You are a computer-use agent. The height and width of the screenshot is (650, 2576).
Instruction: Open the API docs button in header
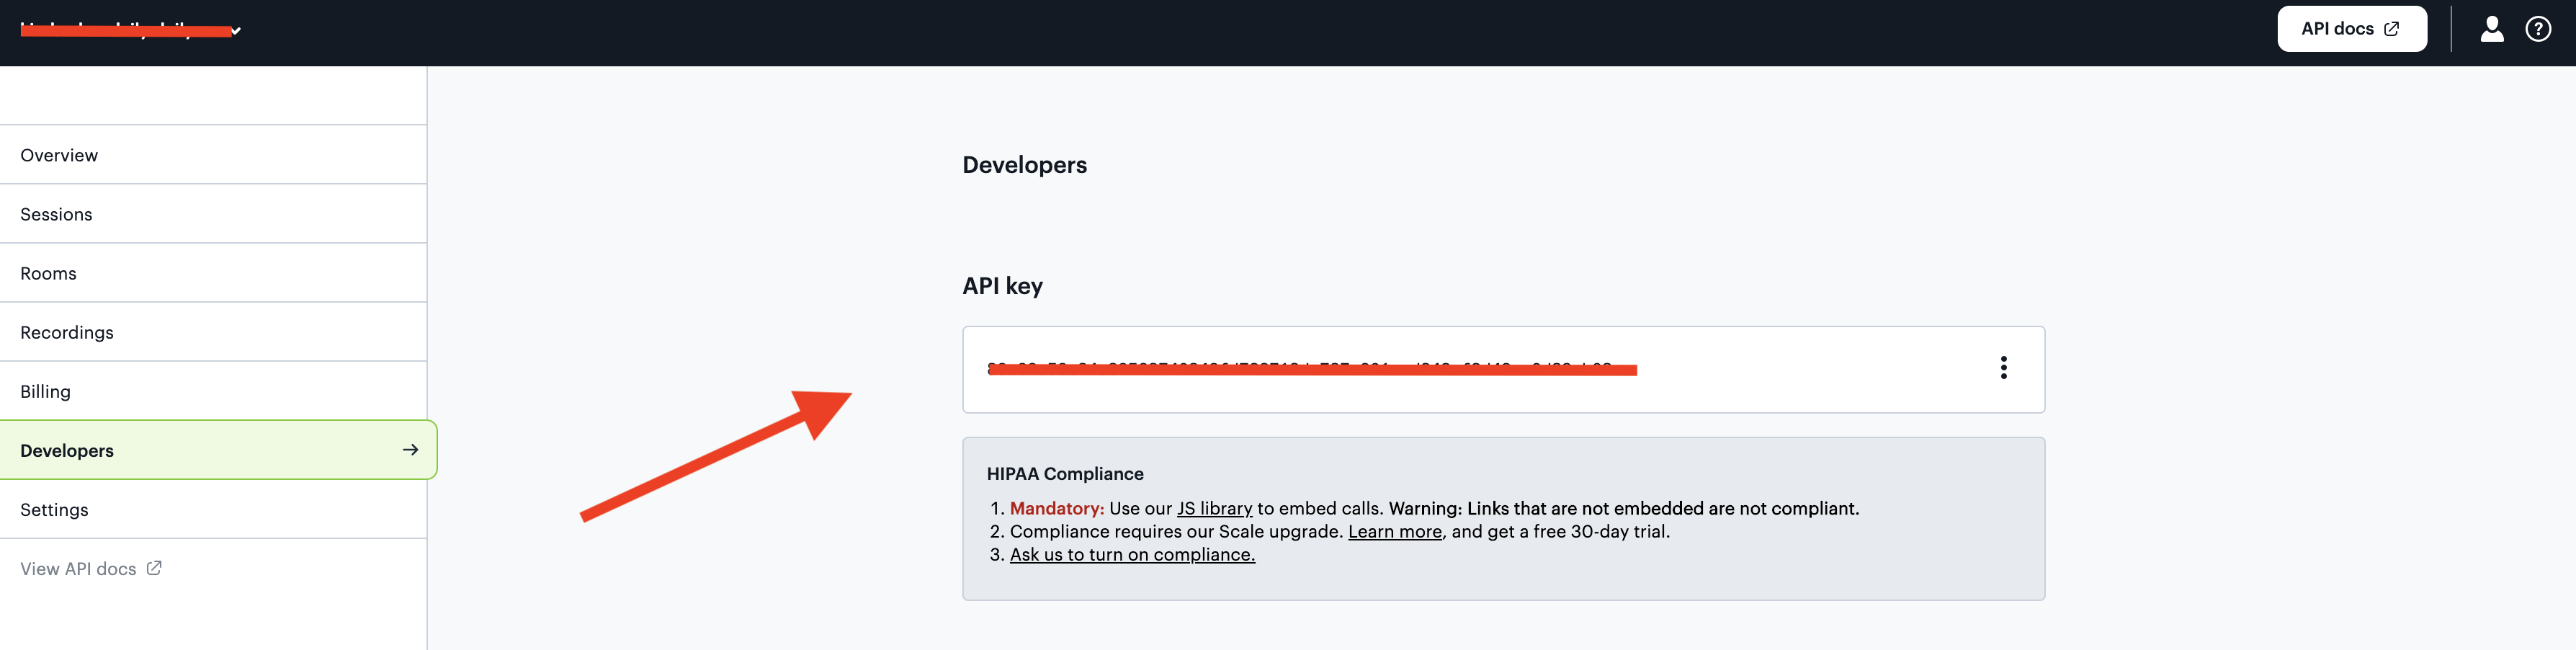pos(2351,29)
